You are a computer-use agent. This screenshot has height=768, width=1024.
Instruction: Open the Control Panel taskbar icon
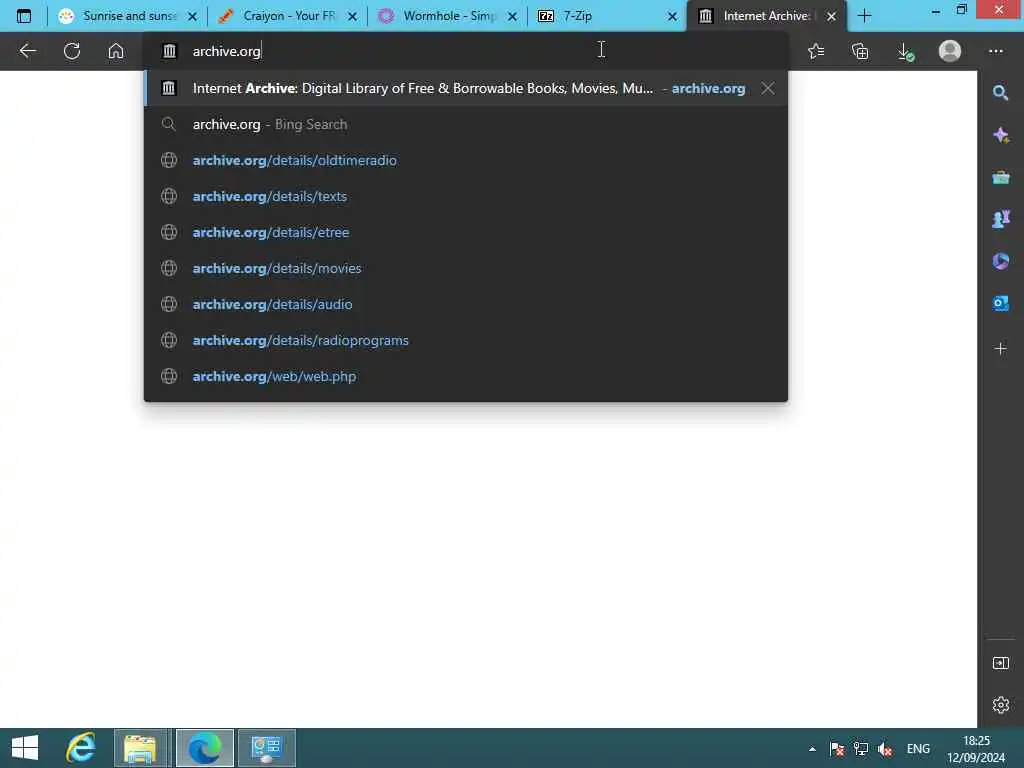click(266, 748)
